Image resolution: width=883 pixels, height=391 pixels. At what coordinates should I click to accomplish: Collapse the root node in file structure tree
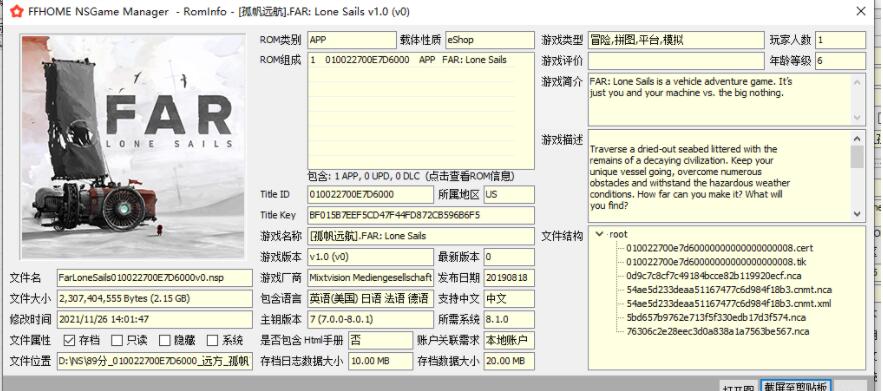(599, 234)
